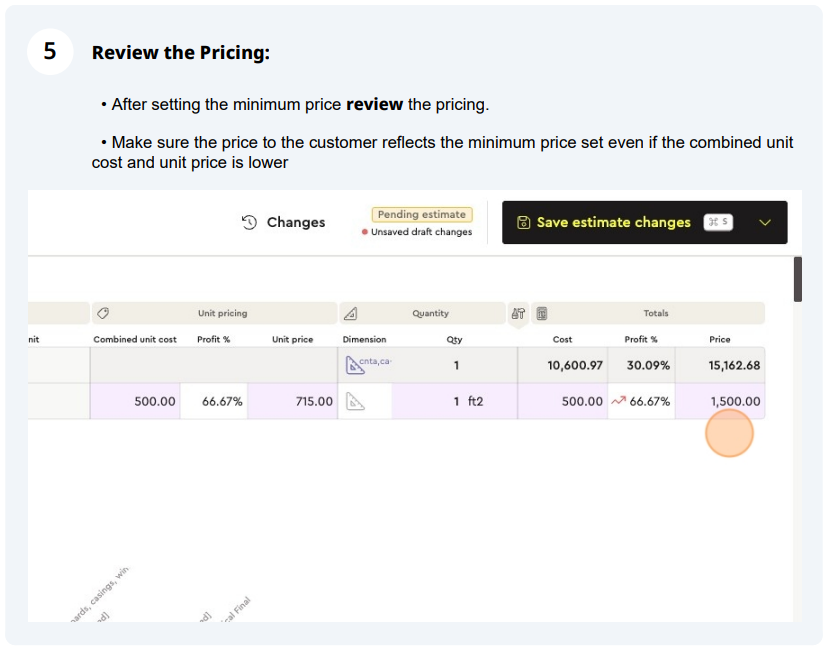
Task: Click the Cmd S shortcut badge
Action: point(718,222)
